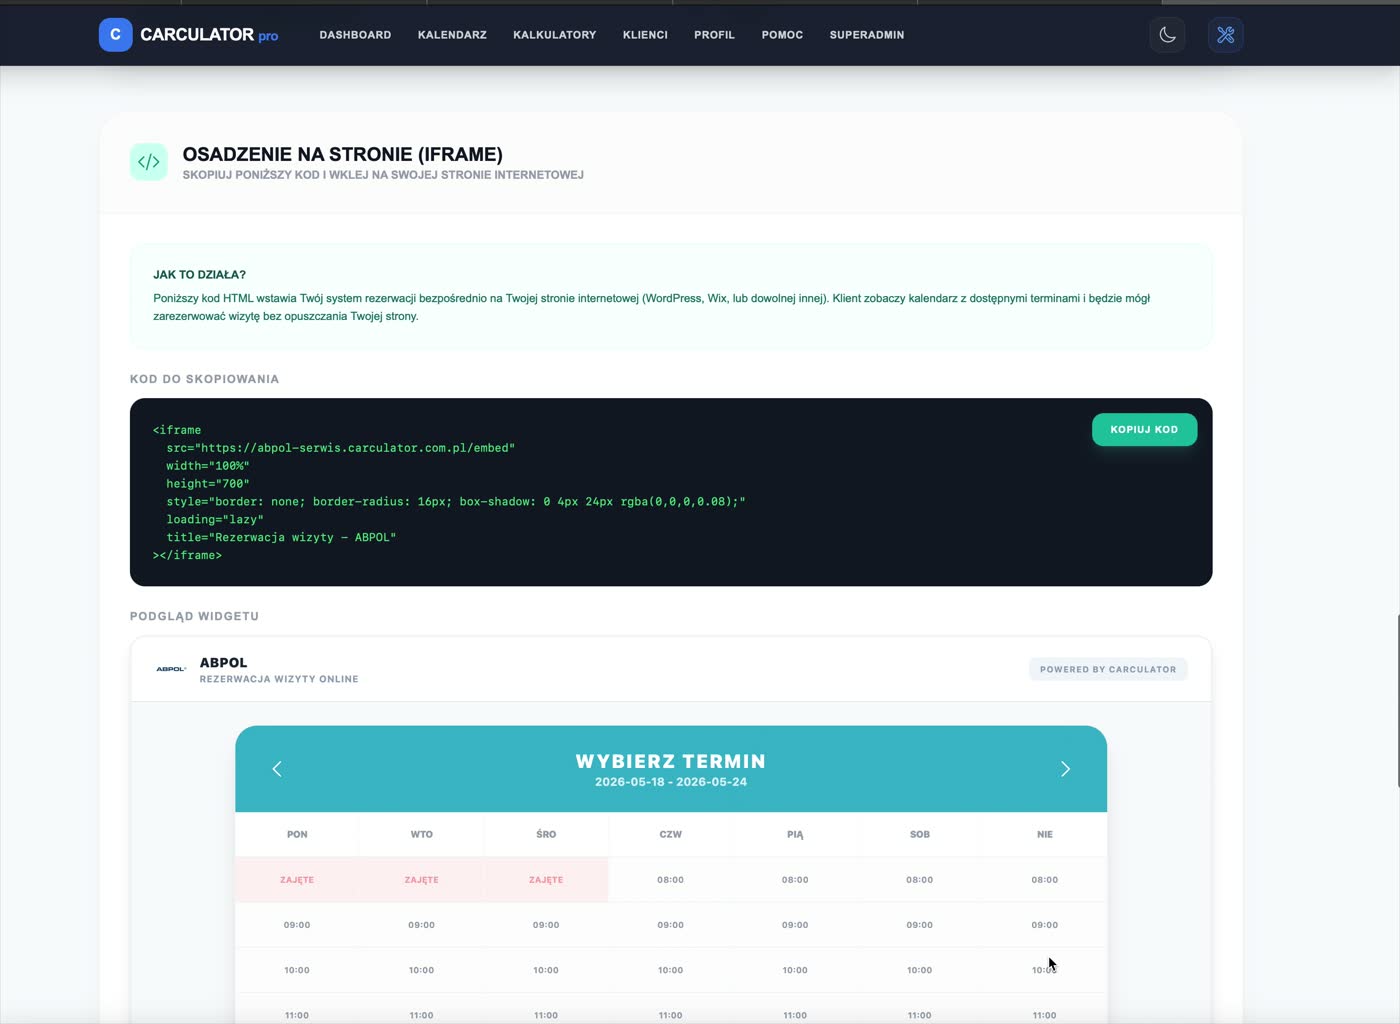Select the SOB 10:00 time slot
The height and width of the screenshot is (1024, 1400).
point(920,970)
